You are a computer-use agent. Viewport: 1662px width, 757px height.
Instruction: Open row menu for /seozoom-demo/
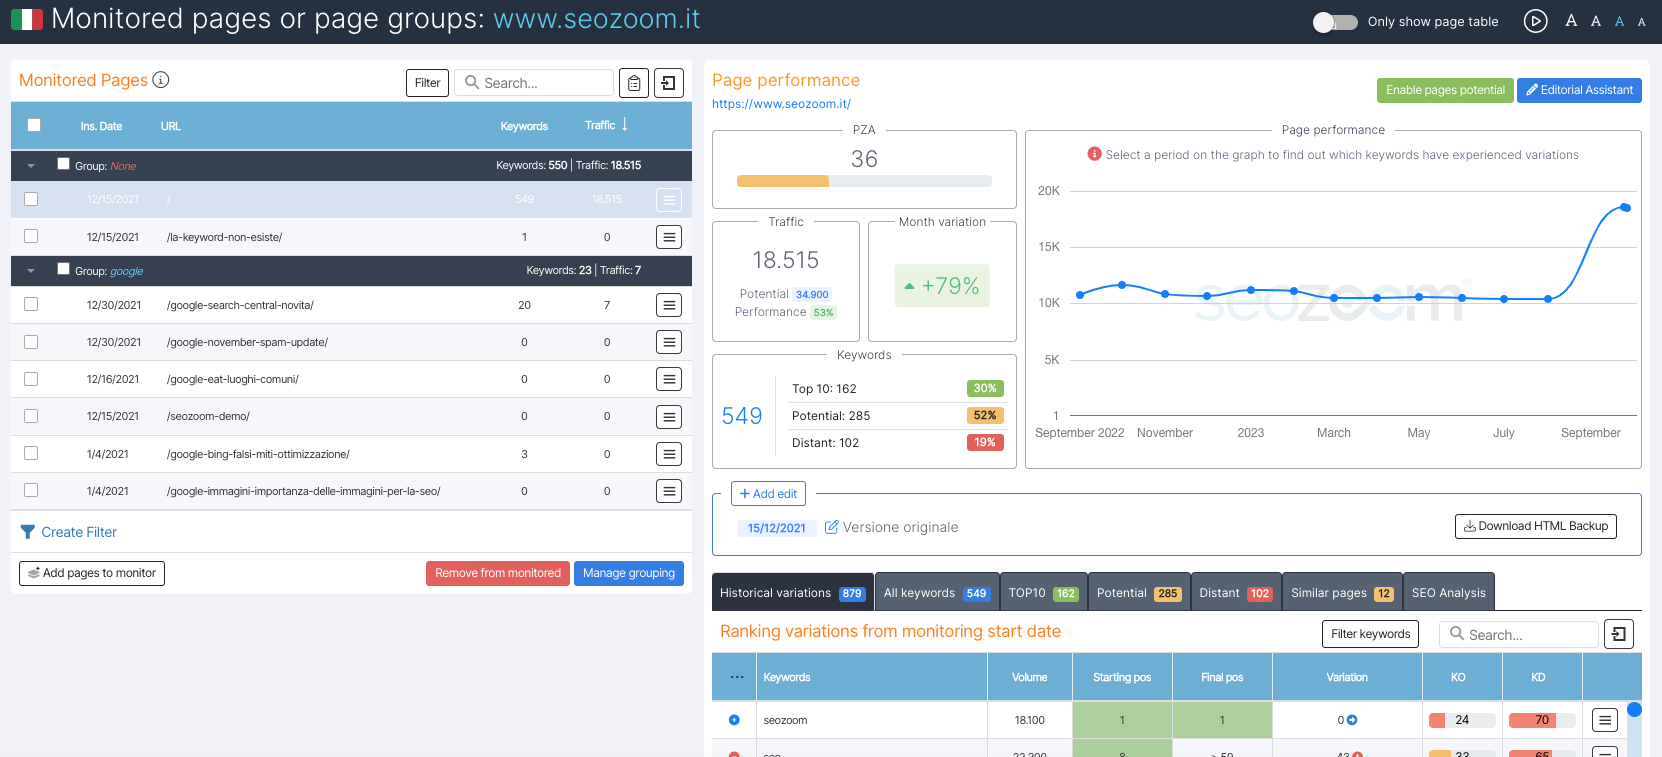coord(669,417)
